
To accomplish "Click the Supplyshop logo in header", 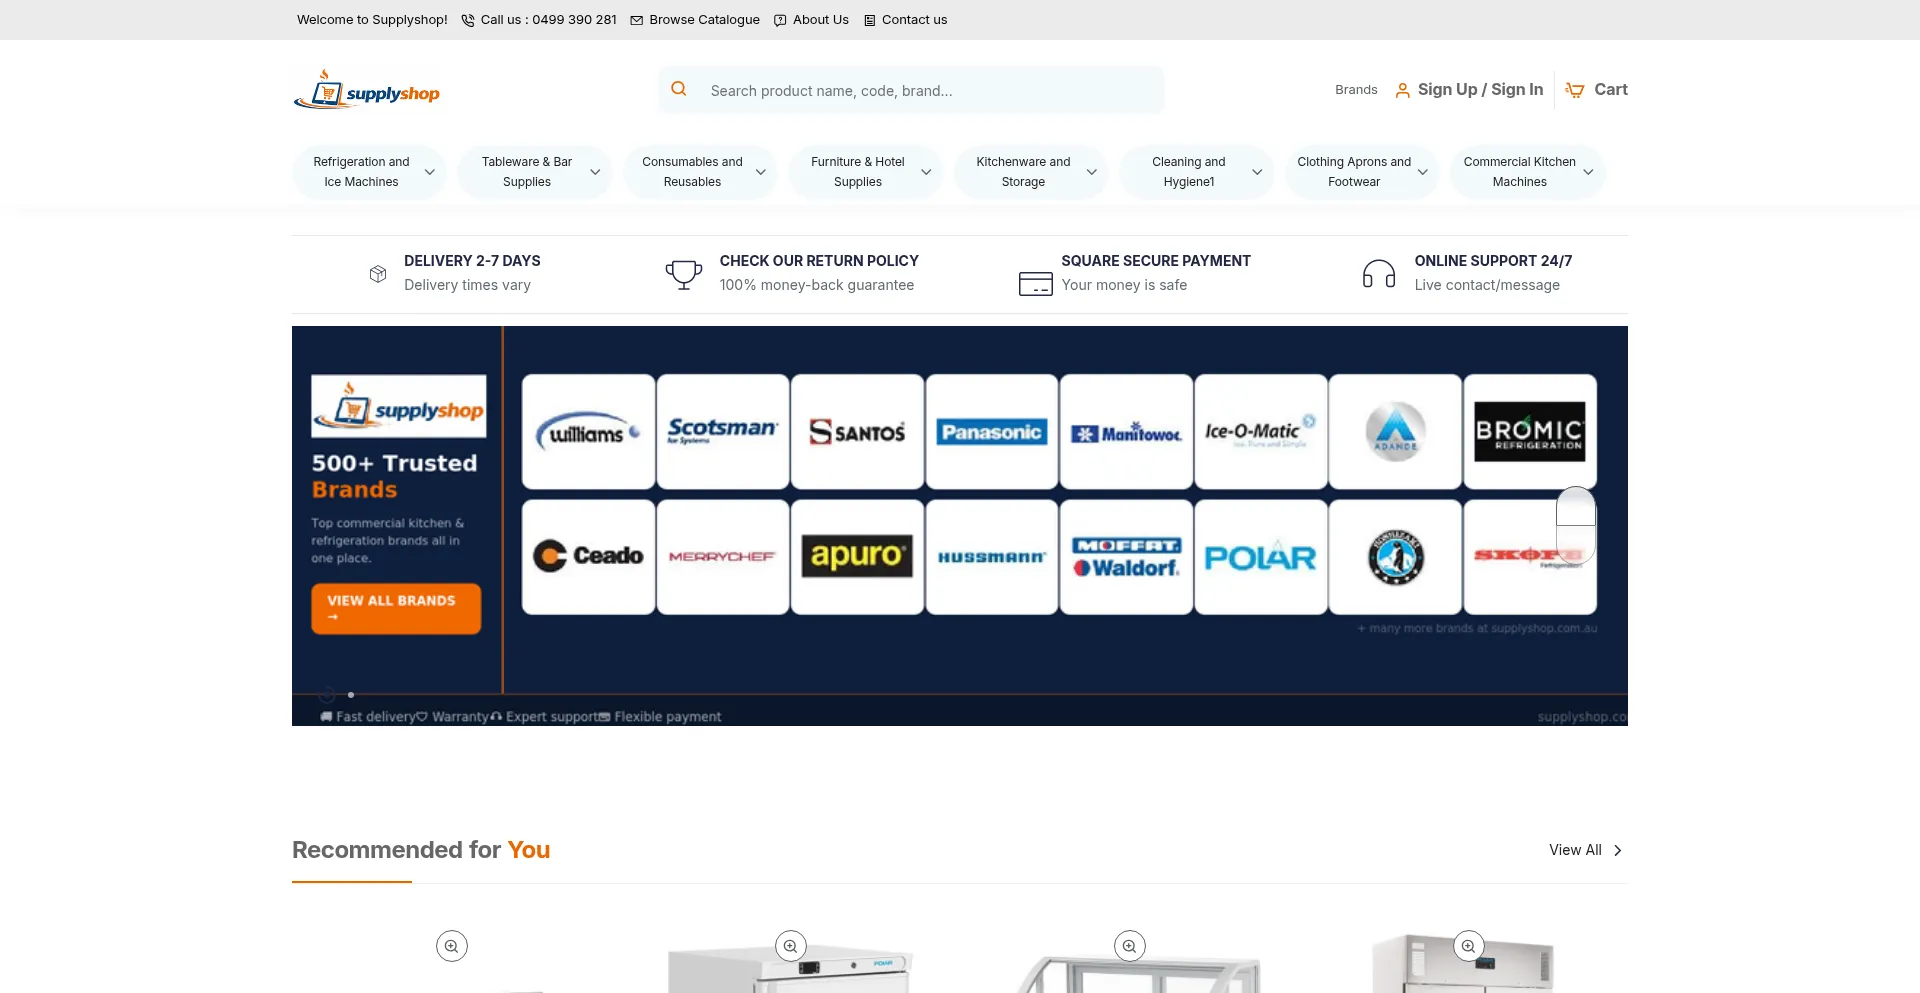I will point(367,90).
